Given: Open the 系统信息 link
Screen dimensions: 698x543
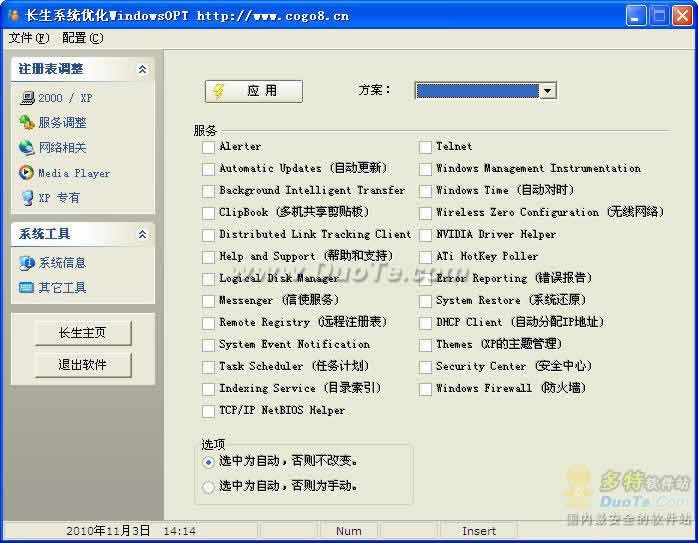Looking at the screenshot, I should [x=62, y=263].
